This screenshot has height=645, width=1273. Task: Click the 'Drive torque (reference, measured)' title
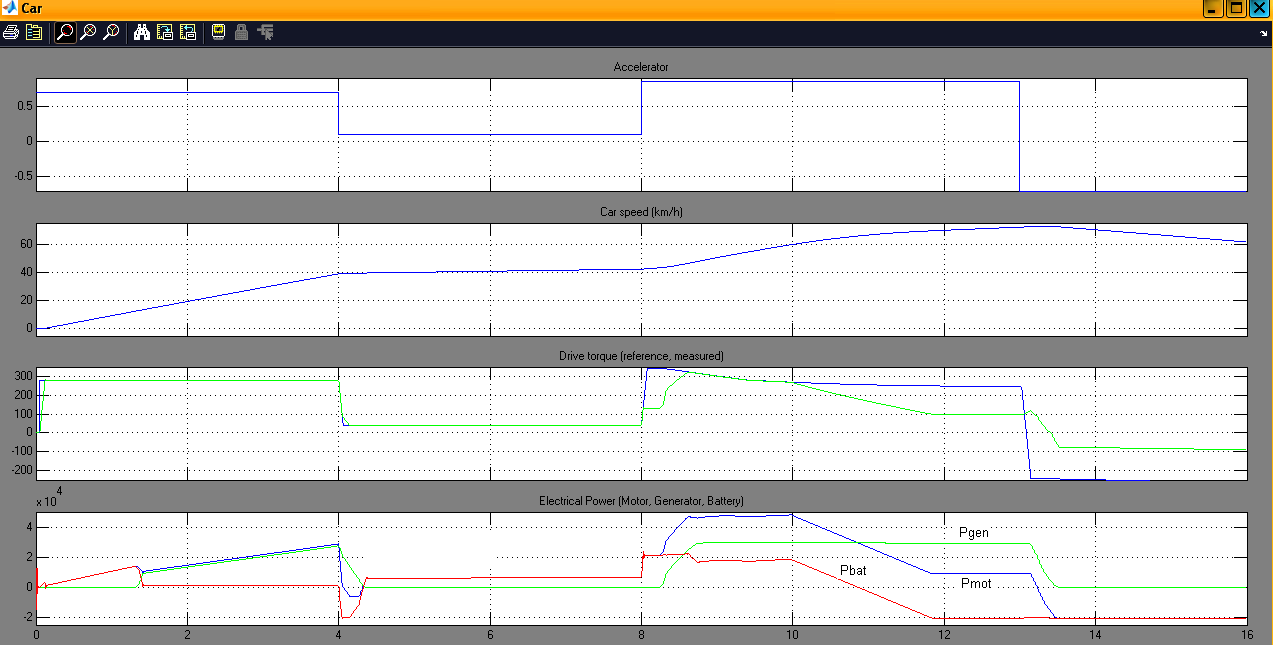641,356
